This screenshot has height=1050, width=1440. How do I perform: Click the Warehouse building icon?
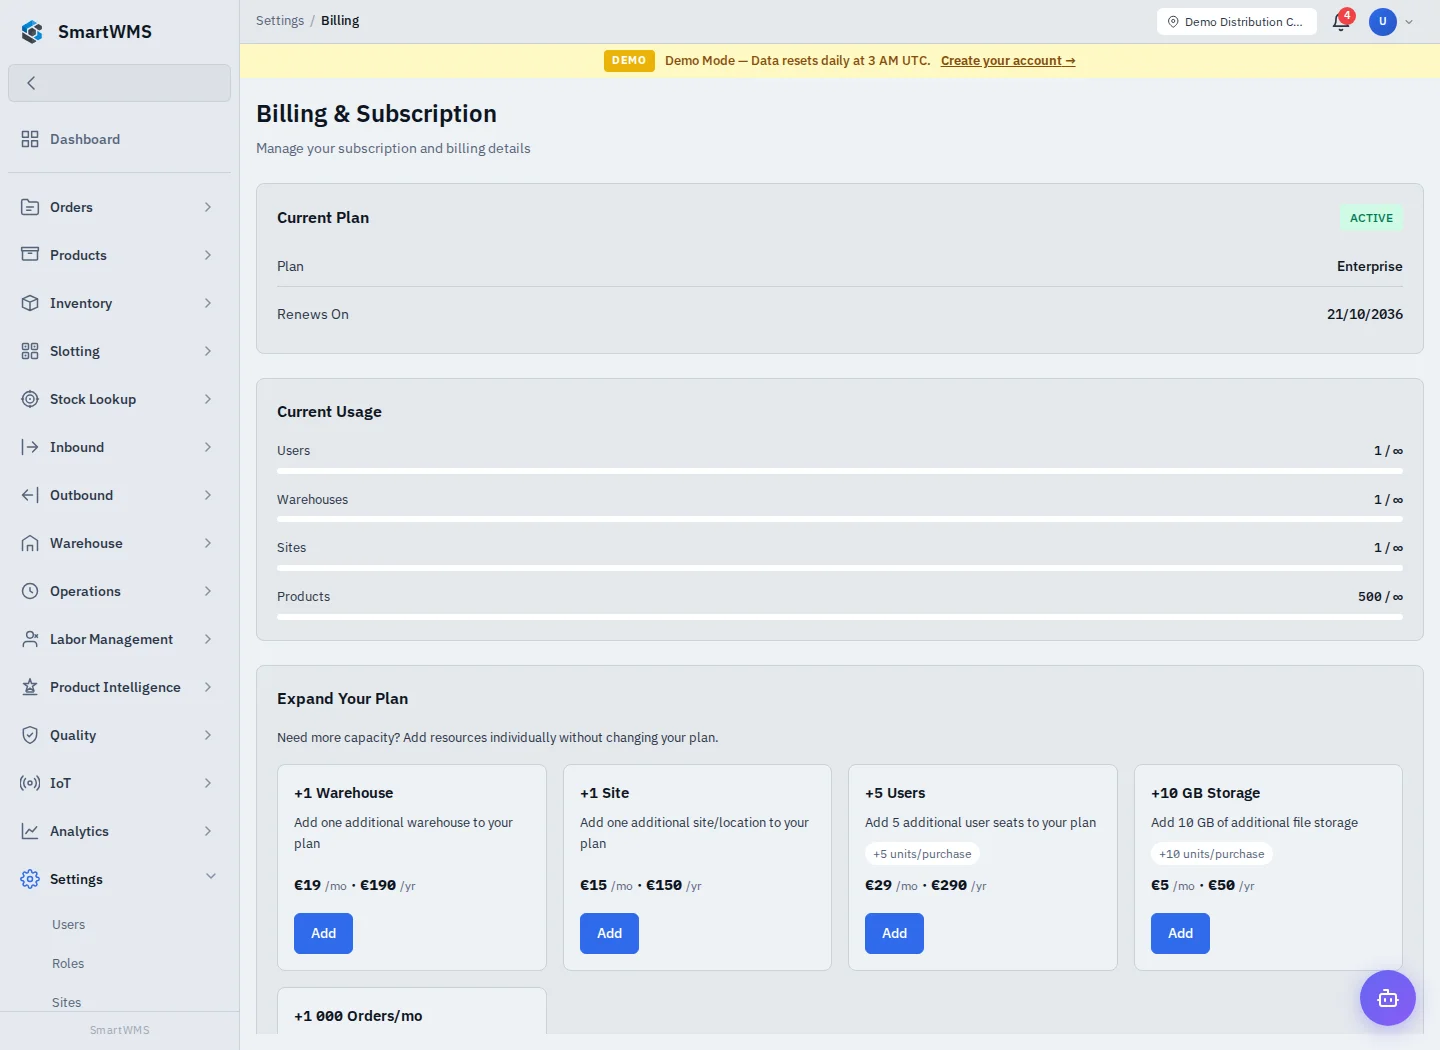(x=30, y=543)
